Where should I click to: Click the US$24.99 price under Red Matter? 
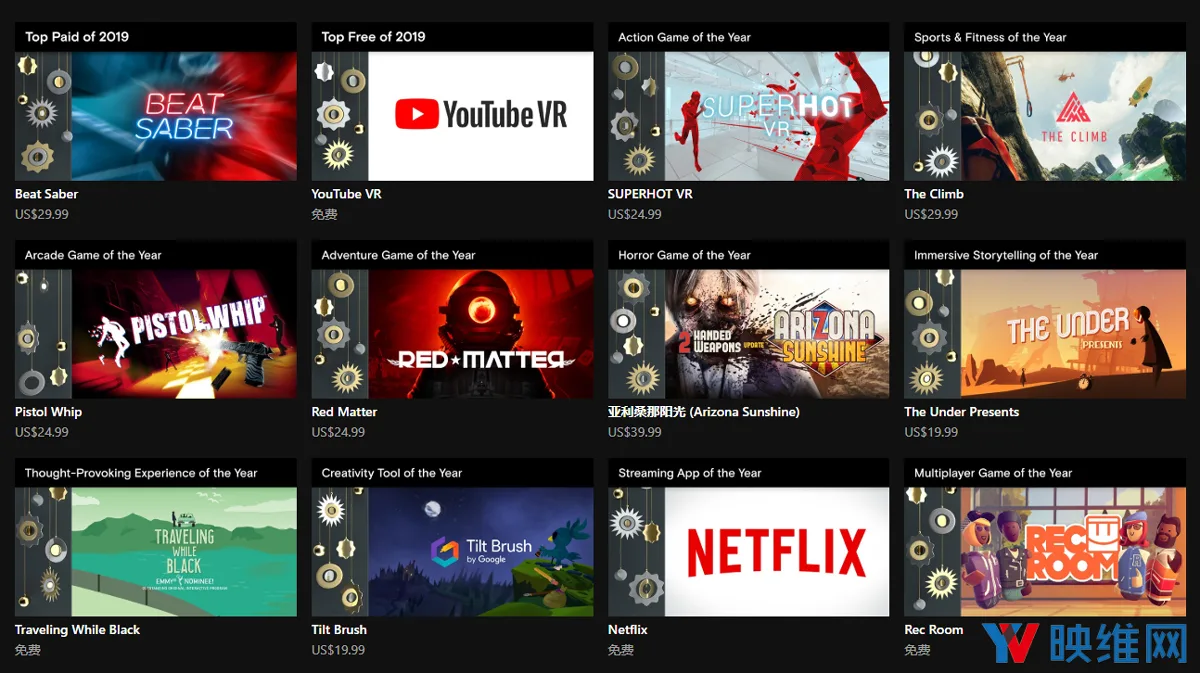point(339,432)
